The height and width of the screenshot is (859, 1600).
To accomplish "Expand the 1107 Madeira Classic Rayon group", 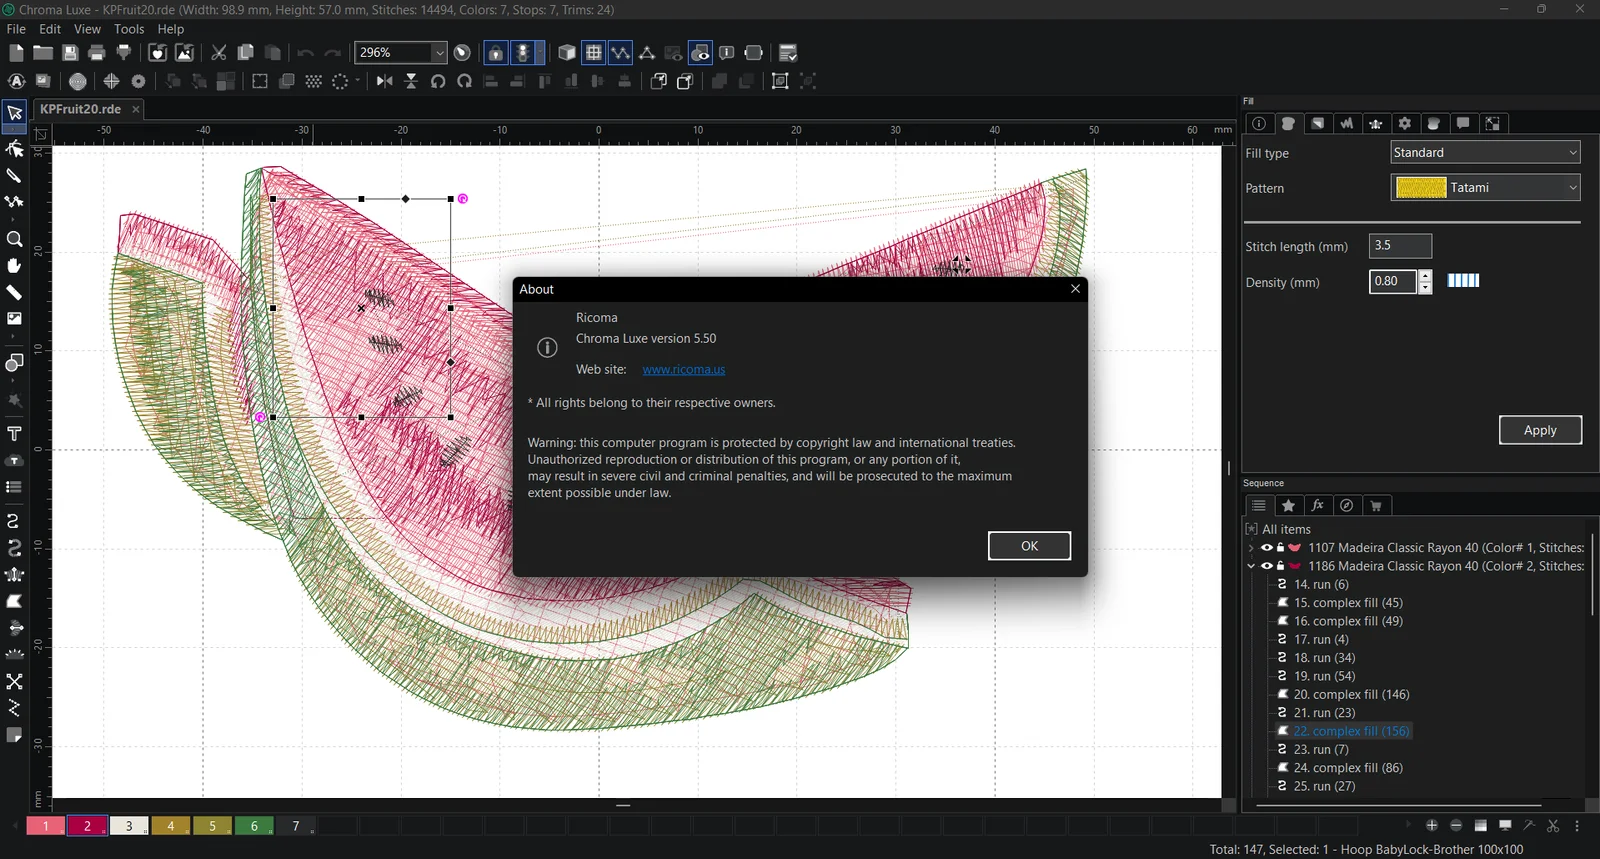I will click(1251, 548).
